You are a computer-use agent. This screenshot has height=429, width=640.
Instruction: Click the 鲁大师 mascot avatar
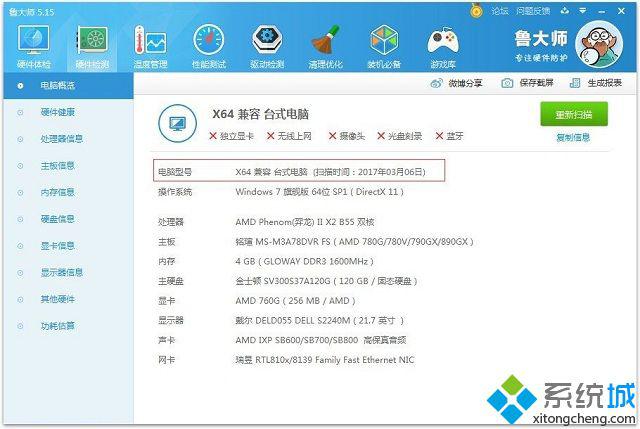pyautogui.click(x=599, y=44)
